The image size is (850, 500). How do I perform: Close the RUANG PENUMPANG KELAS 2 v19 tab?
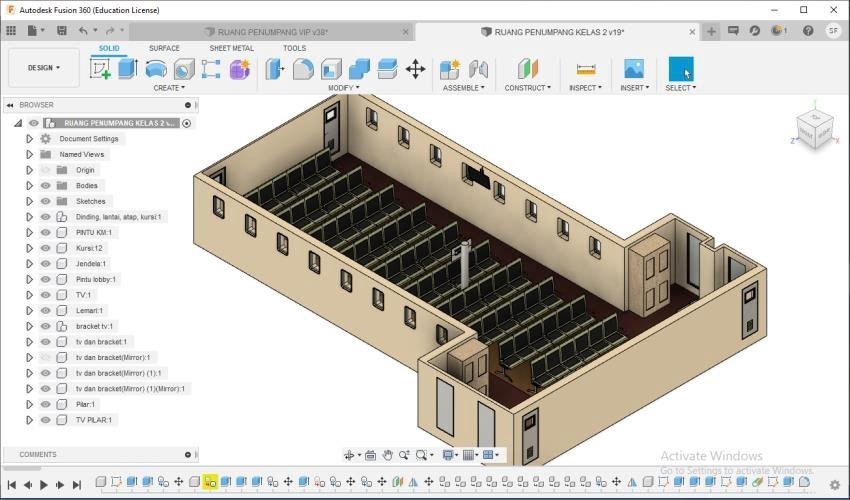click(x=692, y=32)
